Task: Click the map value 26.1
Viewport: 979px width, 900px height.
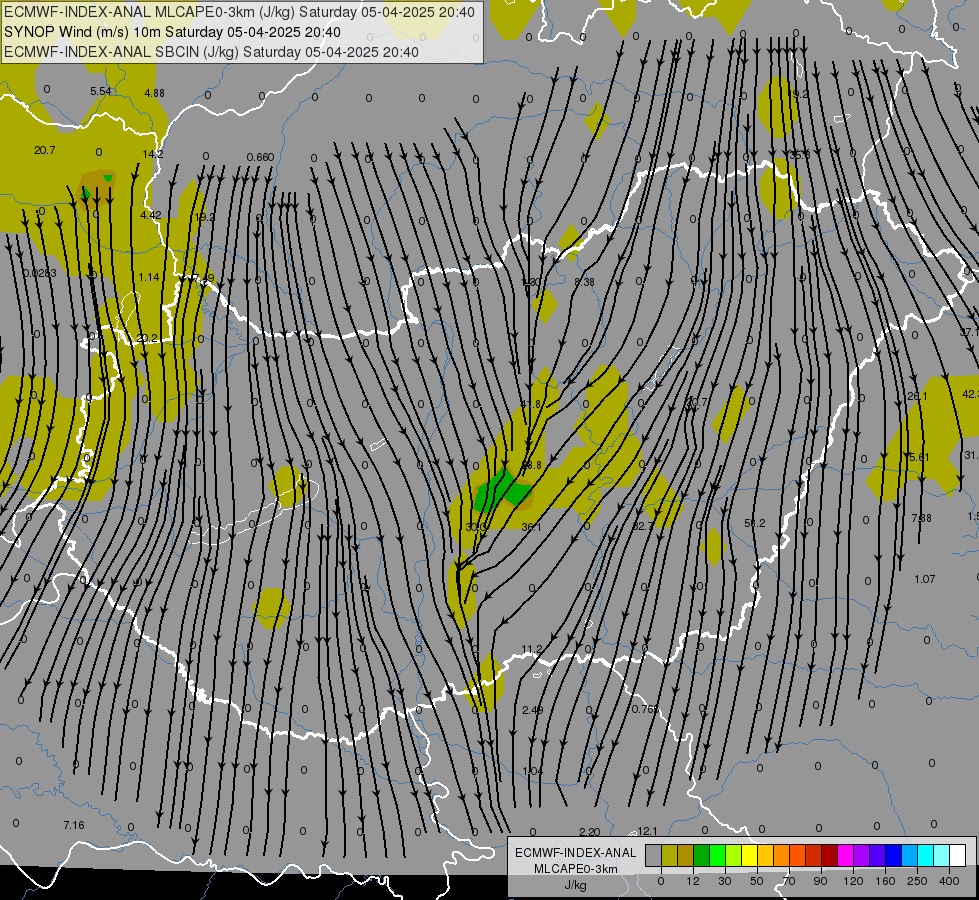Action: [x=917, y=396]
